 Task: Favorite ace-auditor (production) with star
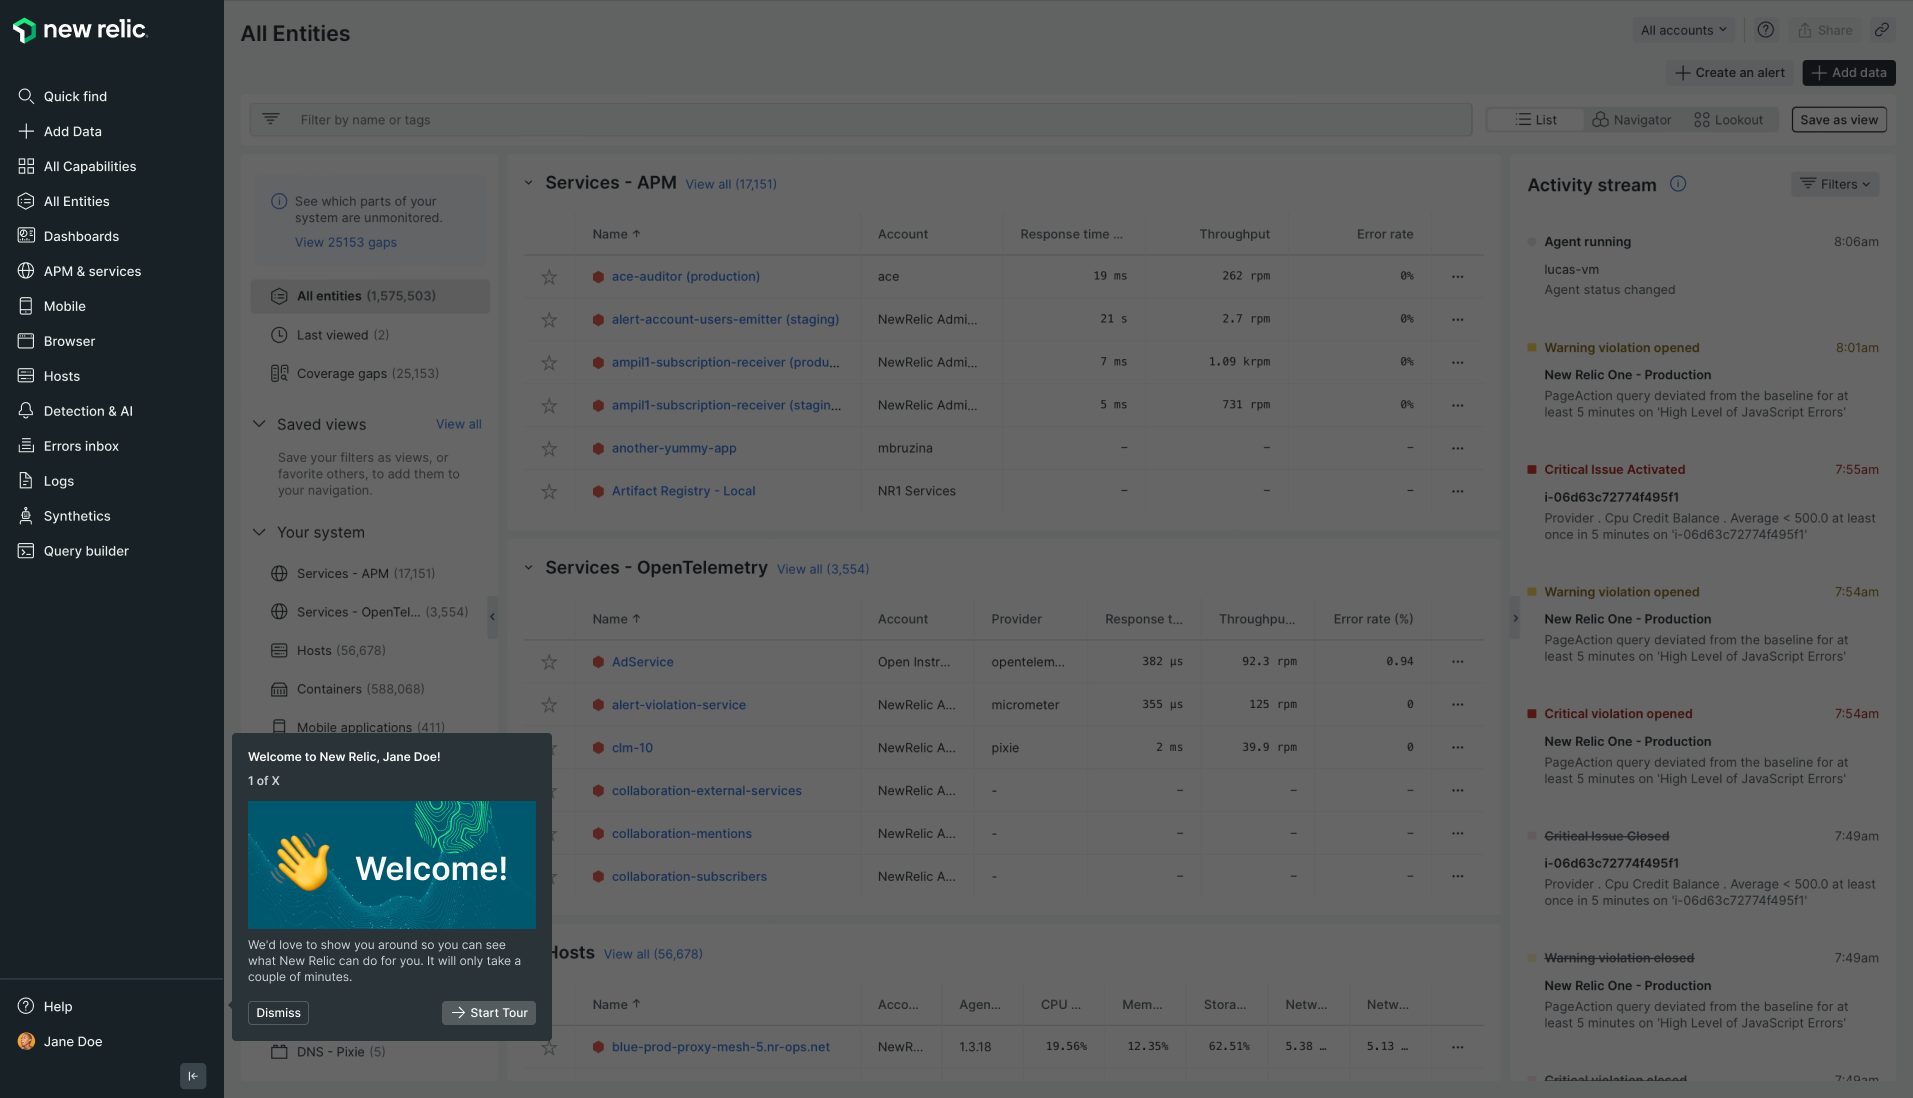[x=549, y=277]
